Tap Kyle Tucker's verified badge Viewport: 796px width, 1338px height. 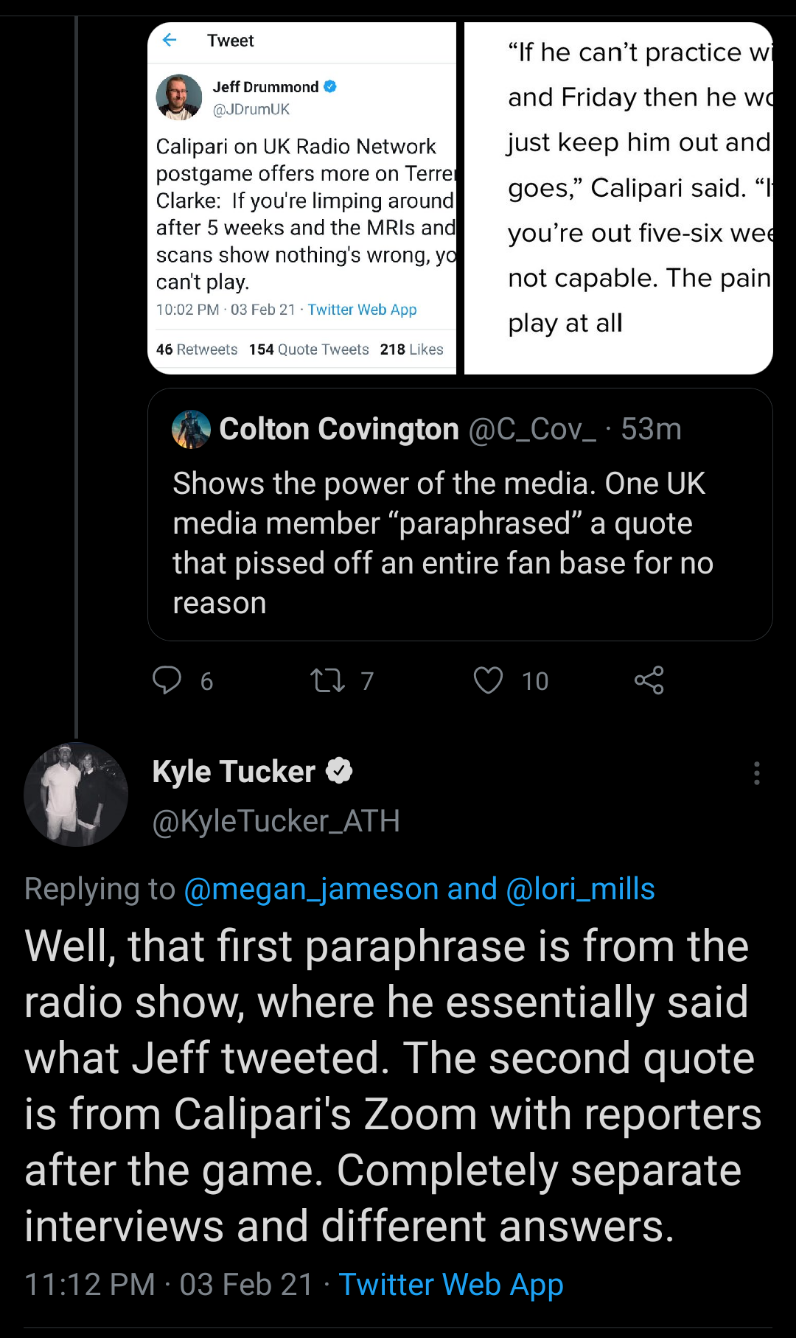coord(339,771)
